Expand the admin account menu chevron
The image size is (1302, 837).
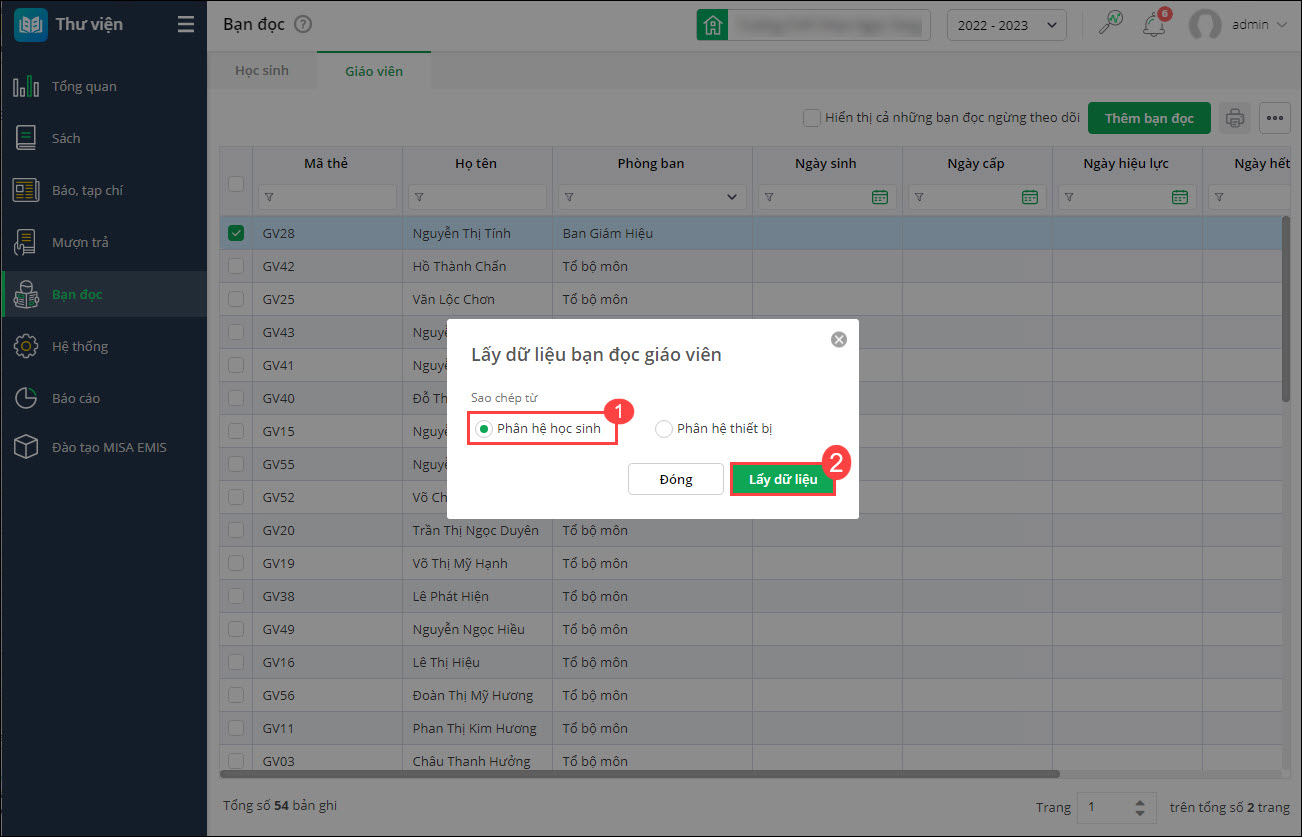(1281, 25)
